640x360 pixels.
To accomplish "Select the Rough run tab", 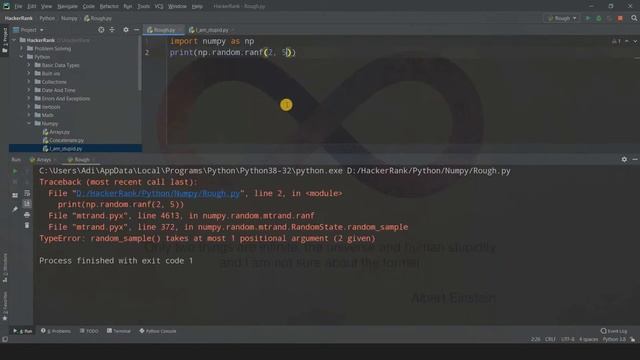I will coord(80,160).
